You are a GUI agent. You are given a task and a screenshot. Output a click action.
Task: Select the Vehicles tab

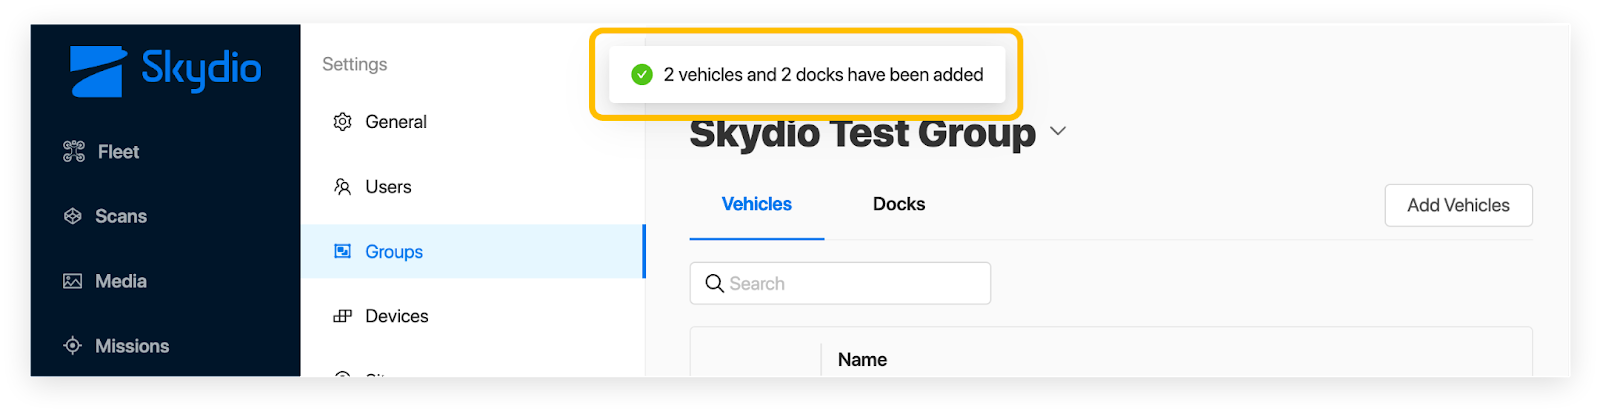click(x=757, y=204)
